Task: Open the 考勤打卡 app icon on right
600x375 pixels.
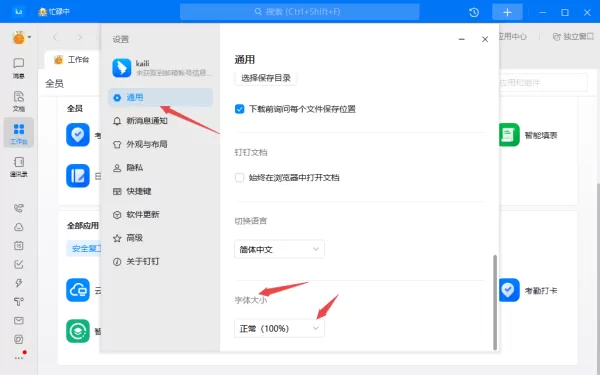Action: tap(509, 290)
